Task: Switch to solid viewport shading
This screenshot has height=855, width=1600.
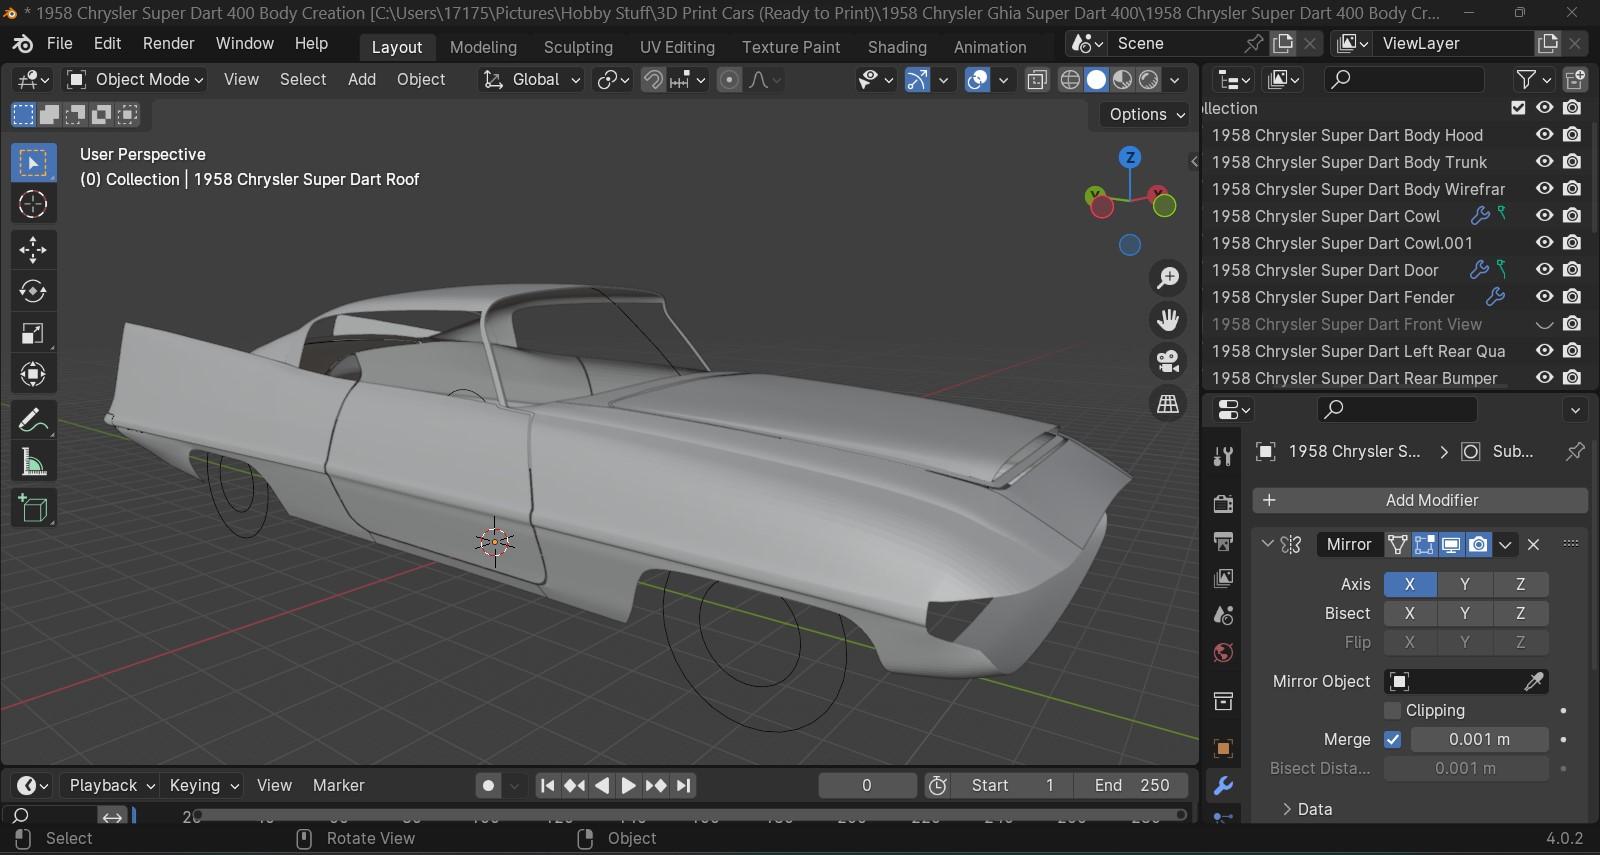Action: (1097, 80)
